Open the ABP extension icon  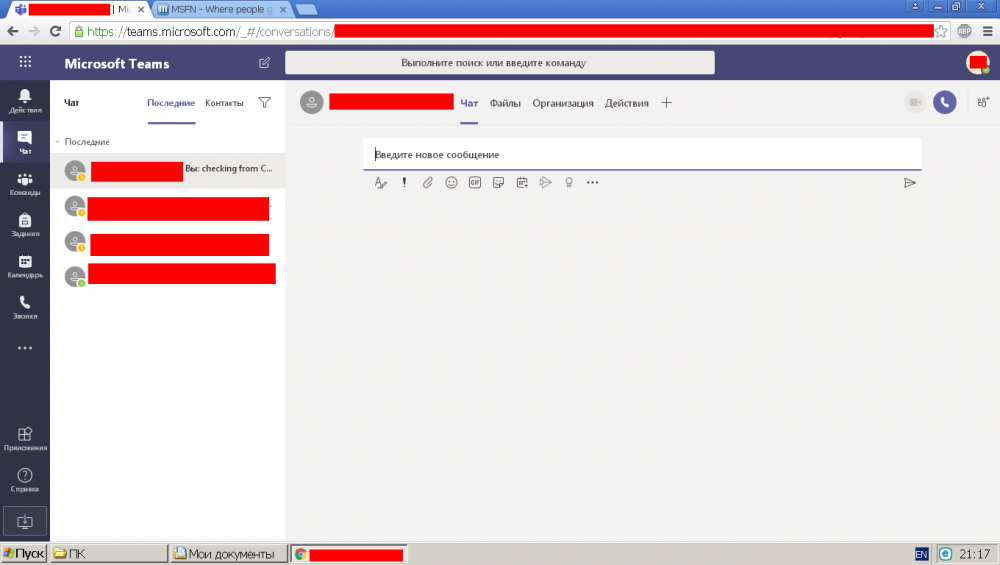964,31
